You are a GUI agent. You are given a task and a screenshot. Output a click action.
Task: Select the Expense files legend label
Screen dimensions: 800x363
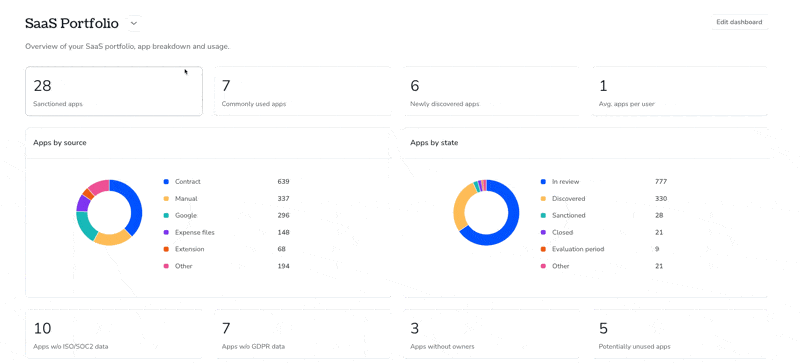(x=194, y=232)
